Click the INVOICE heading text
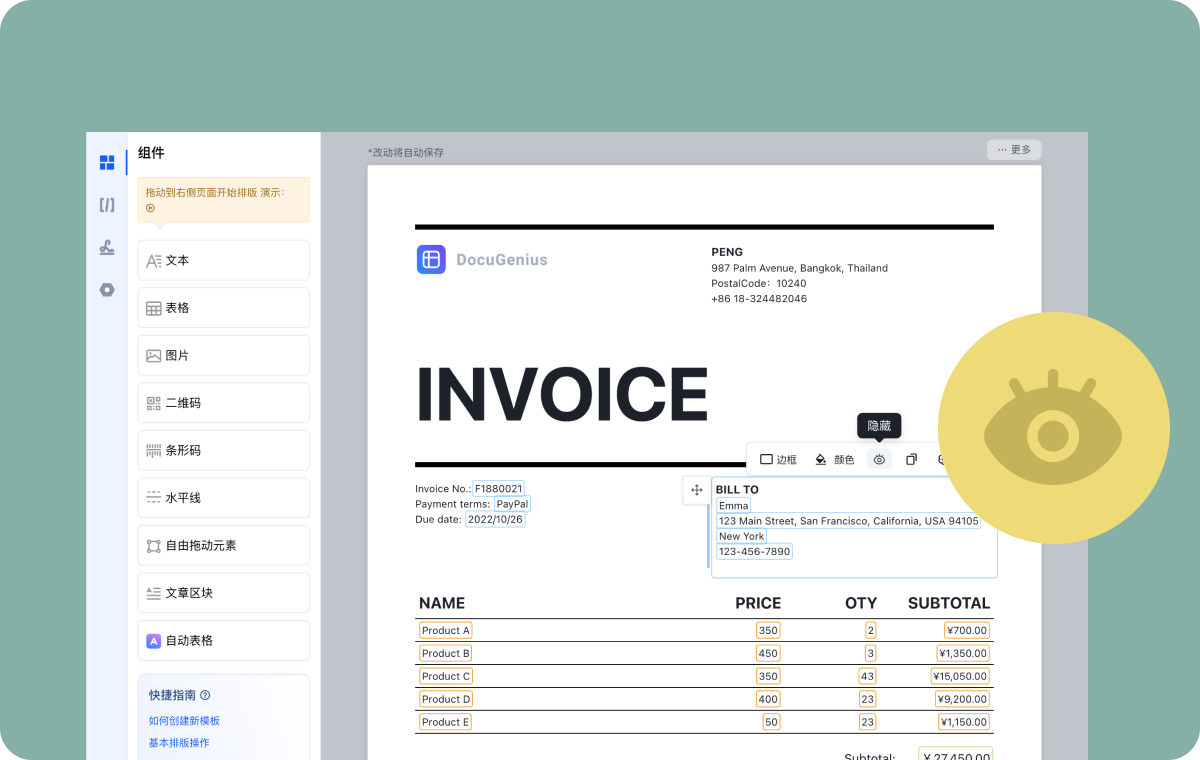1200x760 pixels. click(x=562, y=394)
